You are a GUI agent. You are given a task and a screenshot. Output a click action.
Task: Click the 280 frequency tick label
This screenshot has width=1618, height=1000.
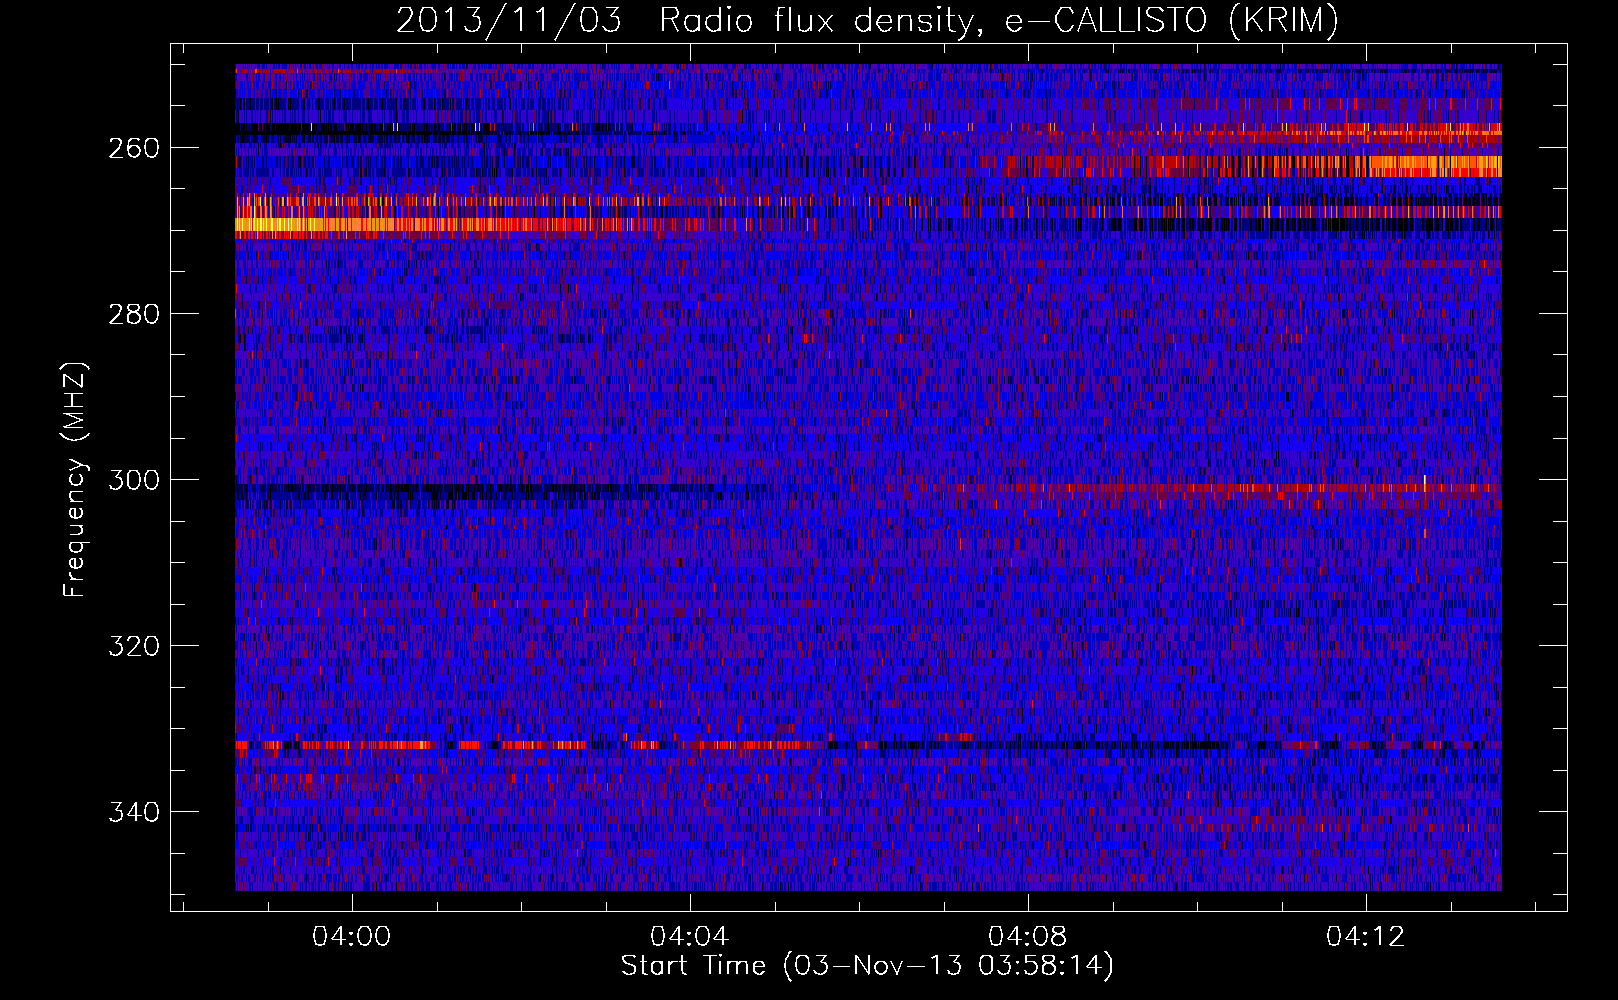(133, 314)
